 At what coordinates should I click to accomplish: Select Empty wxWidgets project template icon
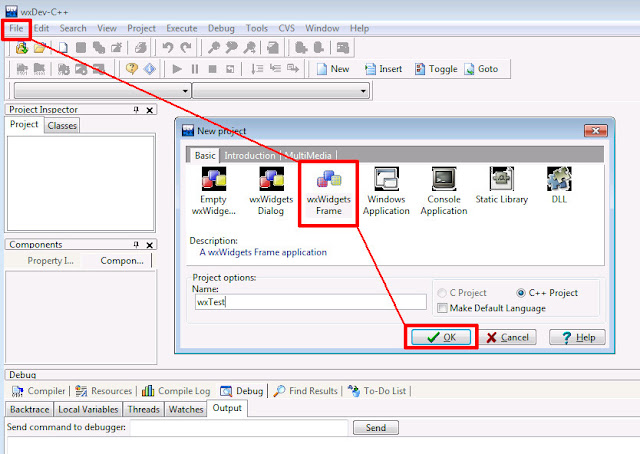point(213,191)
